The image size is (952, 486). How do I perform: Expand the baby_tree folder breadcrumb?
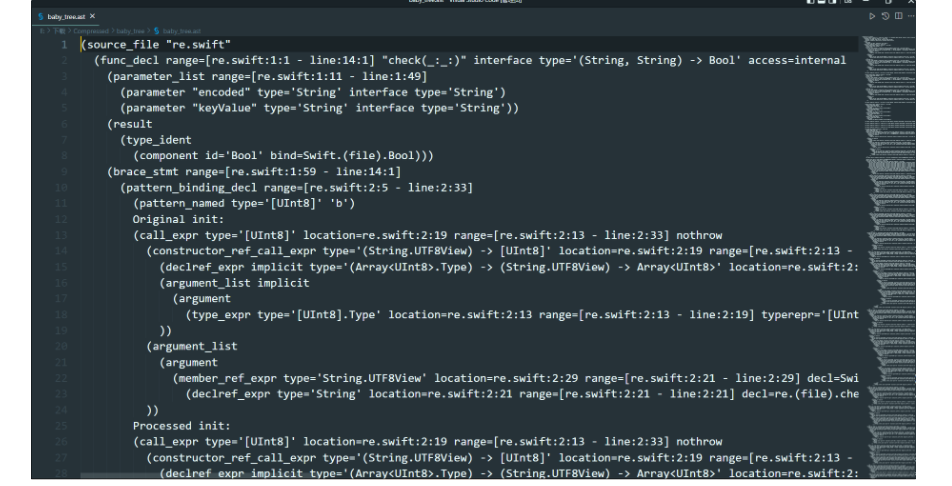(131, 31)
